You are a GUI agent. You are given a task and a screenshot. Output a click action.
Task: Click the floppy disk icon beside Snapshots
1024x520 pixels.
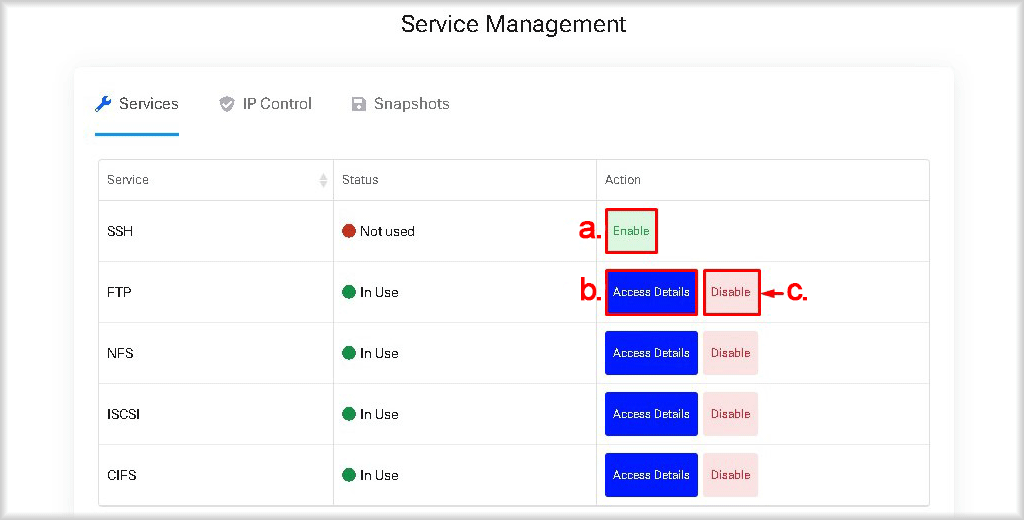click(359, 104)
